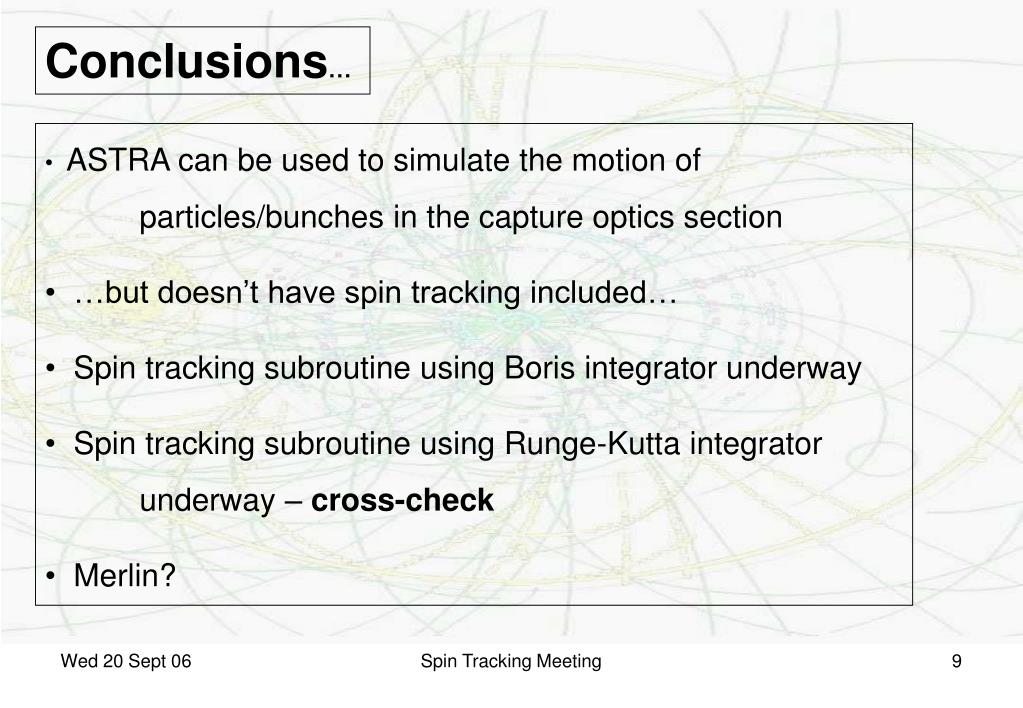Viewport: 1023px width, 708px height.
Task: Click the word 'Boris' in third bullet
Action: [x=540, y=368]
